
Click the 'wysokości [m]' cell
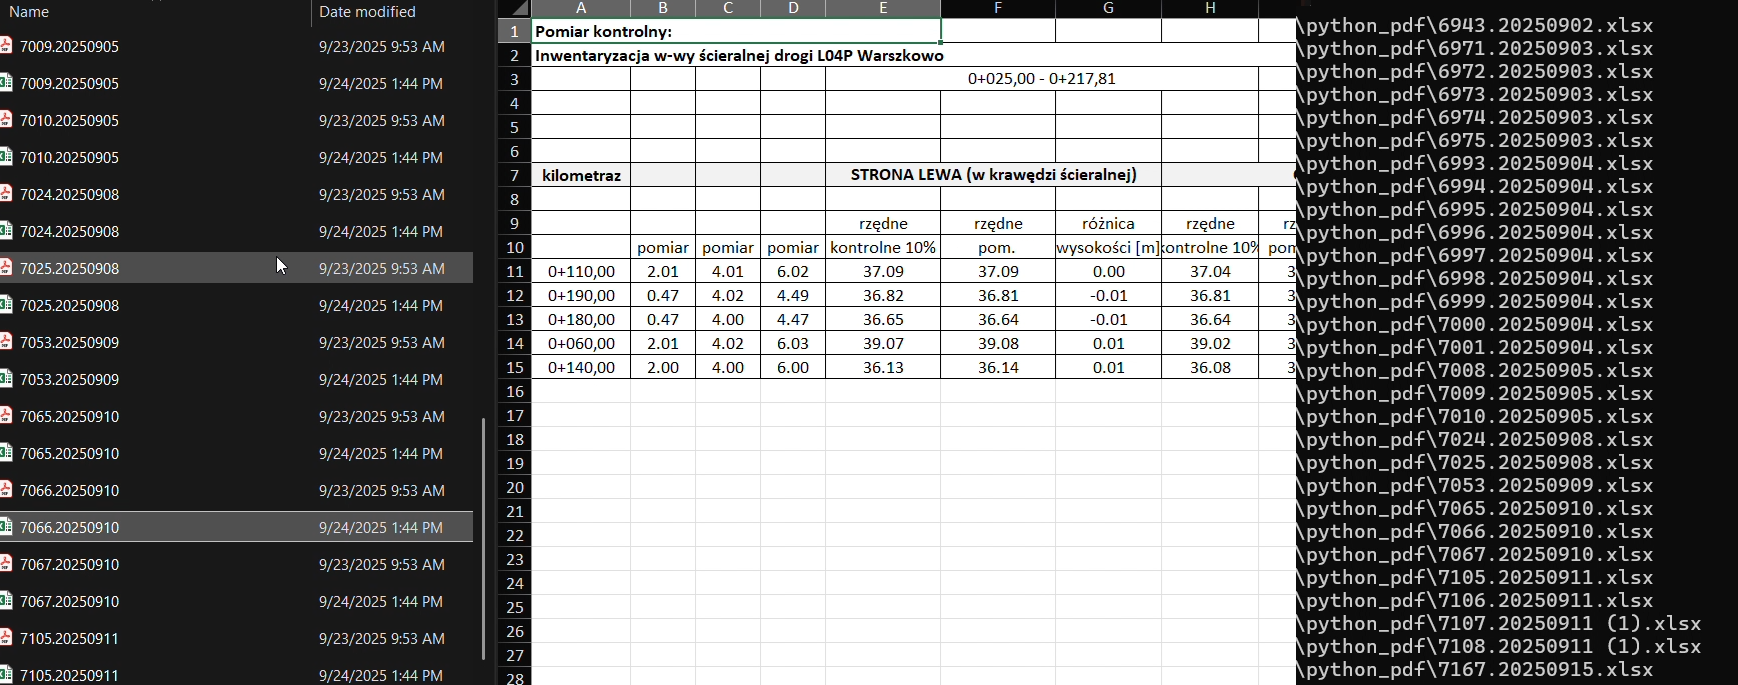1108,247
